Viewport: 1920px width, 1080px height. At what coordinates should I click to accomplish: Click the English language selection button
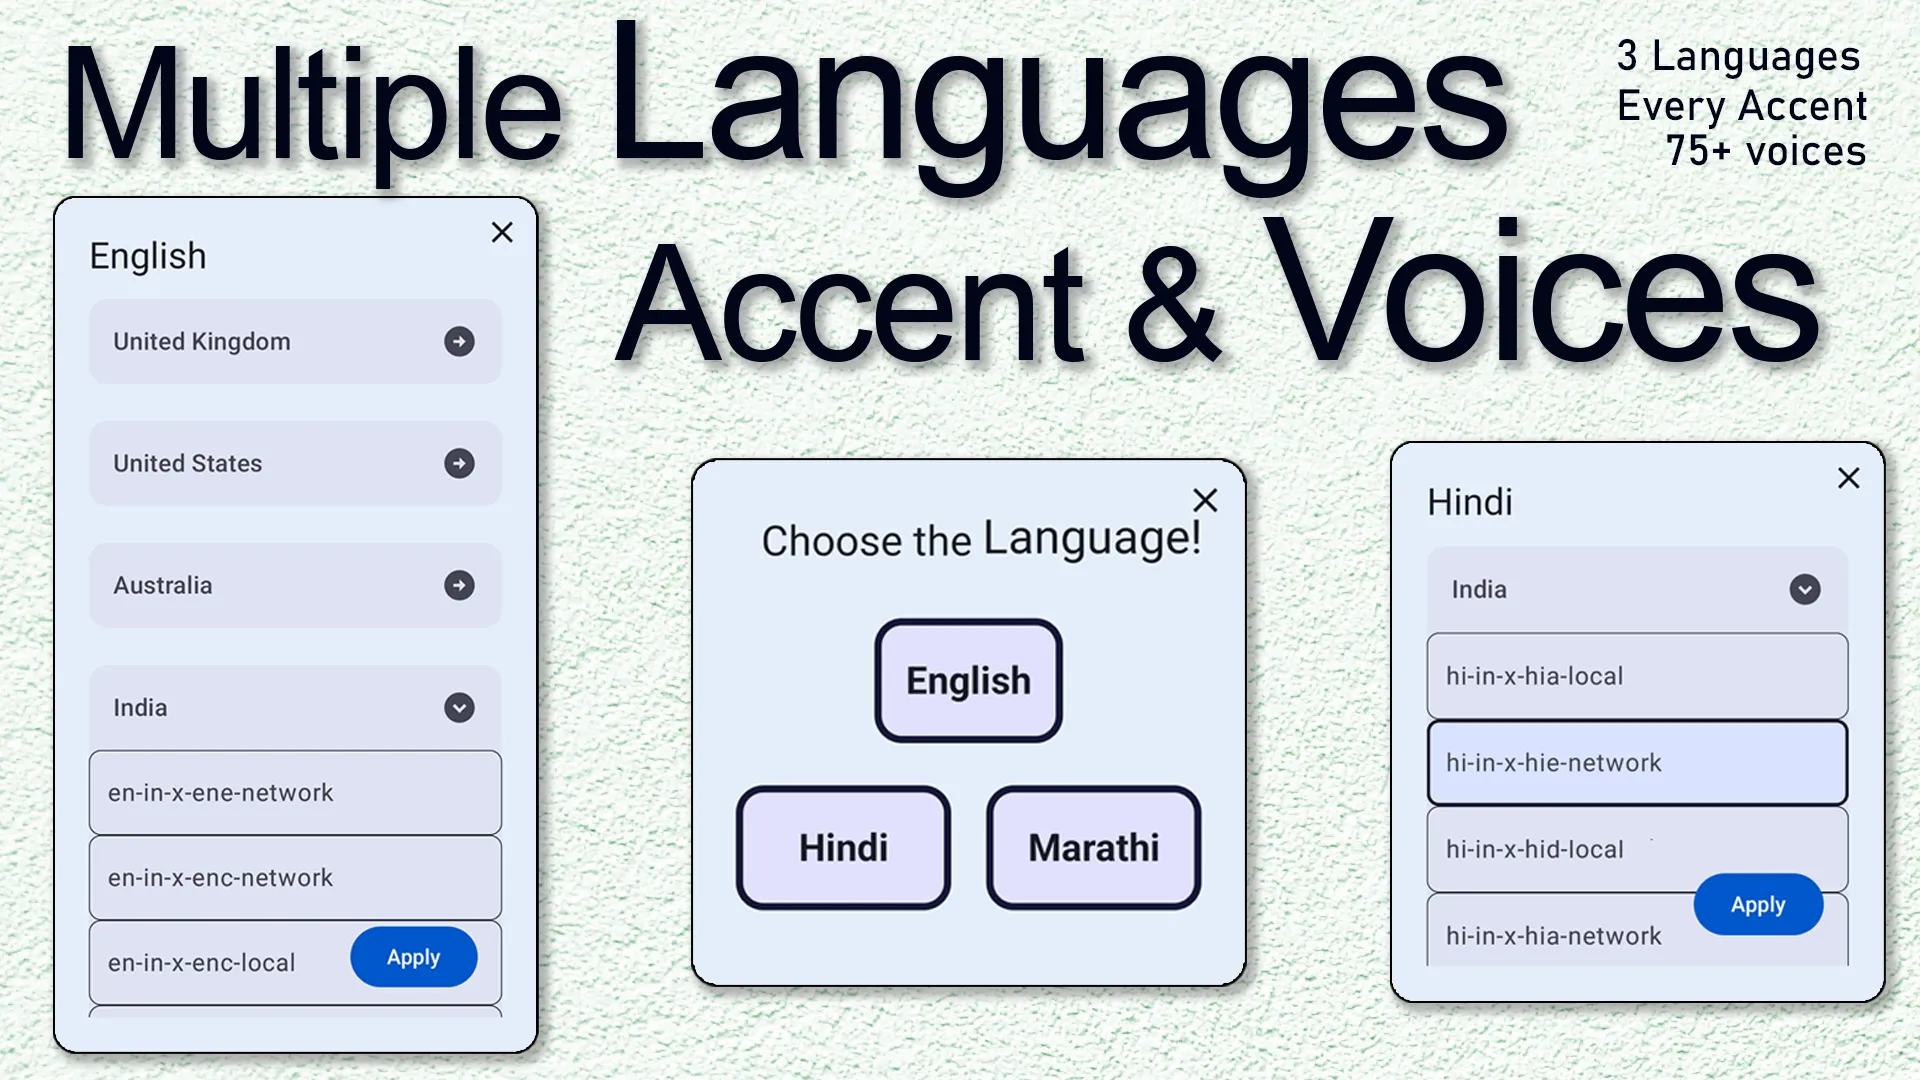[967, 680]
